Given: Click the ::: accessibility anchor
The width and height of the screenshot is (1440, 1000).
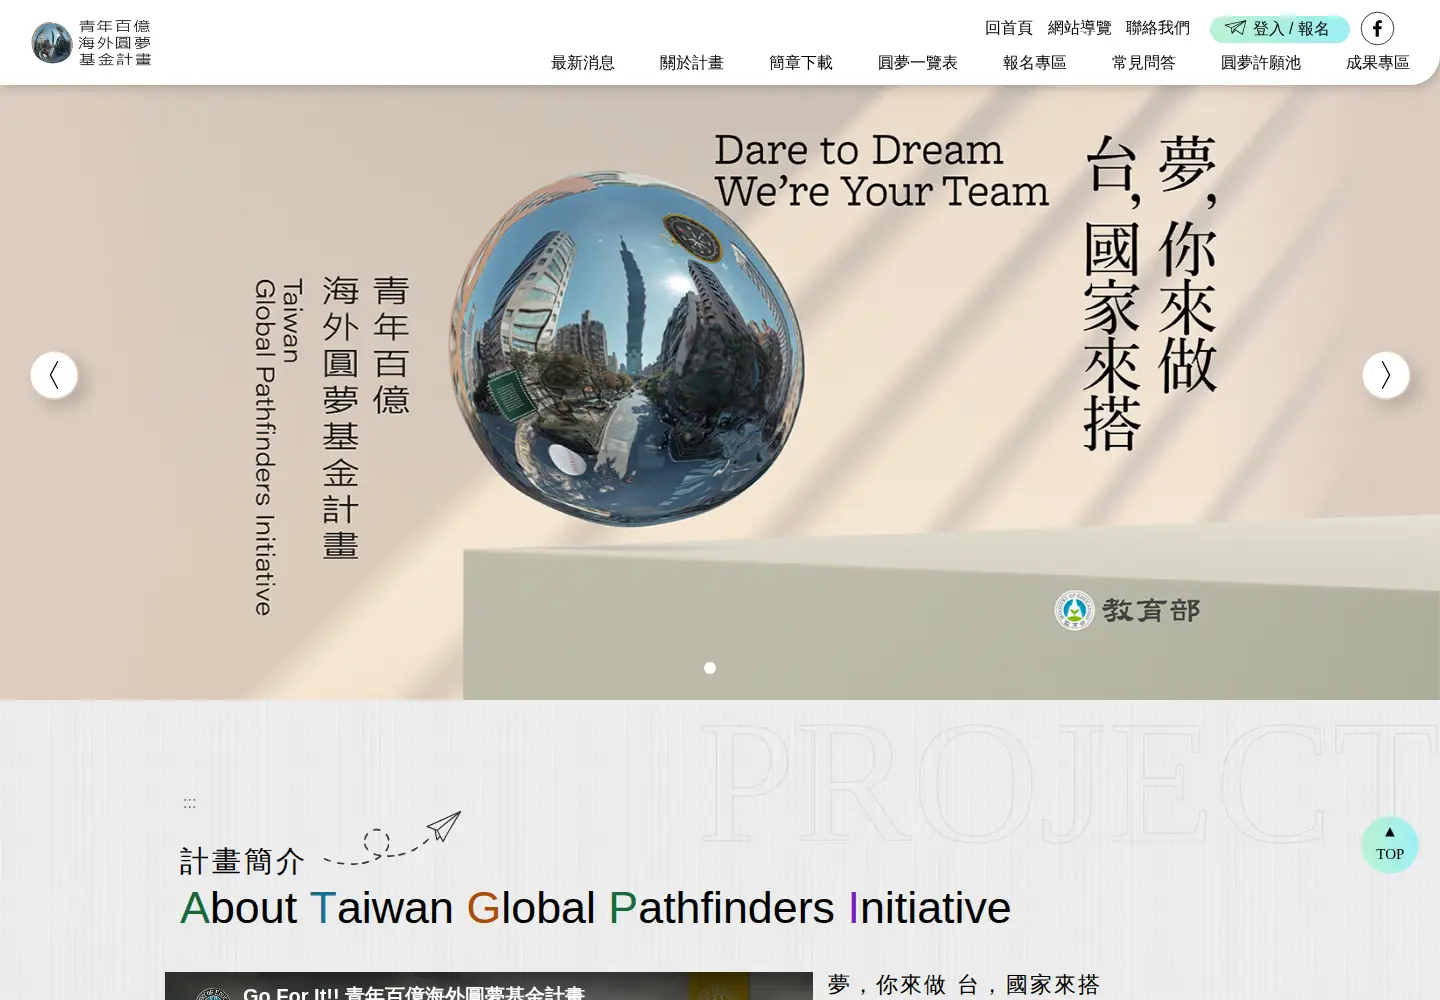Looking at the screenshot, I should [x=190, y=803].
